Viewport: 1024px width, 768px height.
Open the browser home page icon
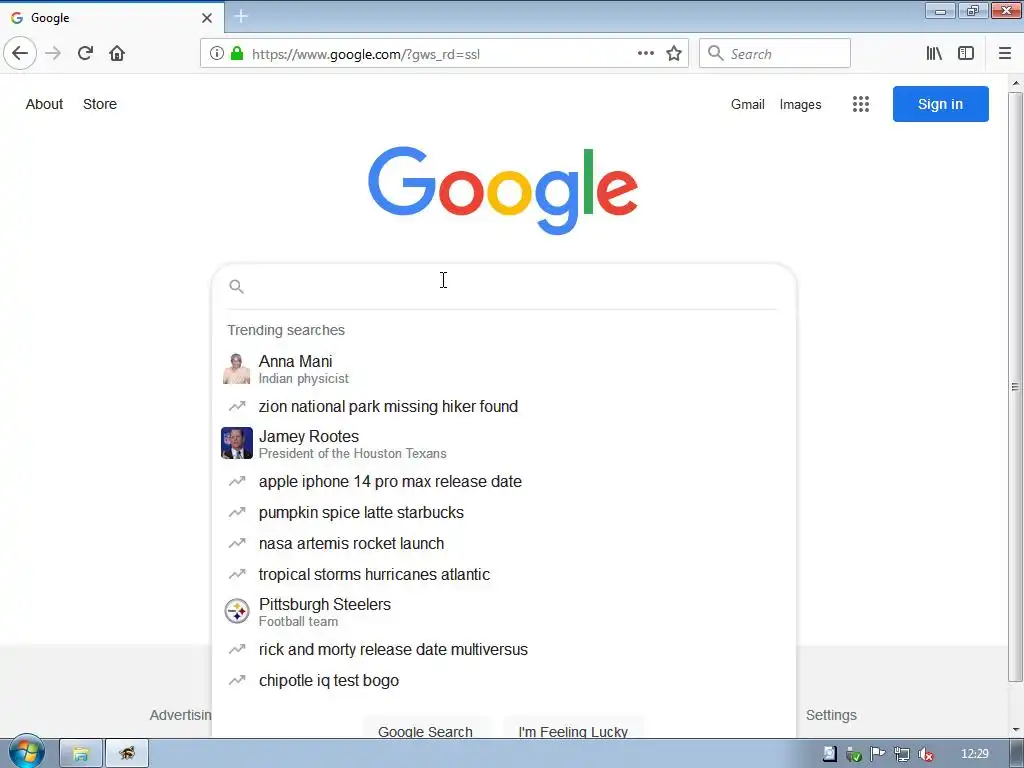[x=117, y=54]
